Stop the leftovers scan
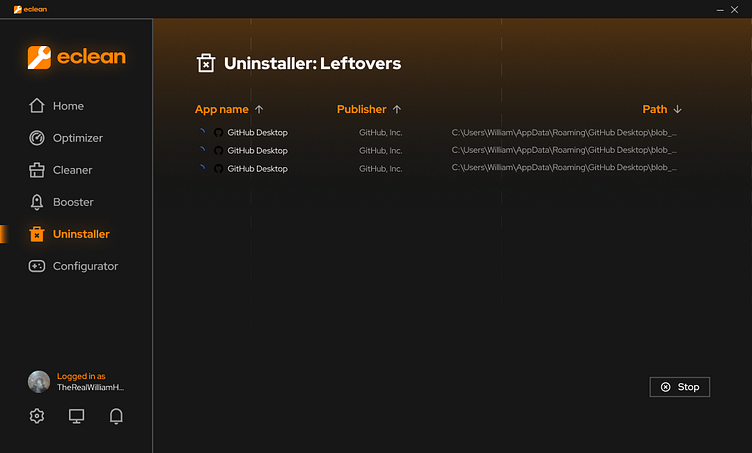This screenshot has width=752, height=453. (680, 387)
